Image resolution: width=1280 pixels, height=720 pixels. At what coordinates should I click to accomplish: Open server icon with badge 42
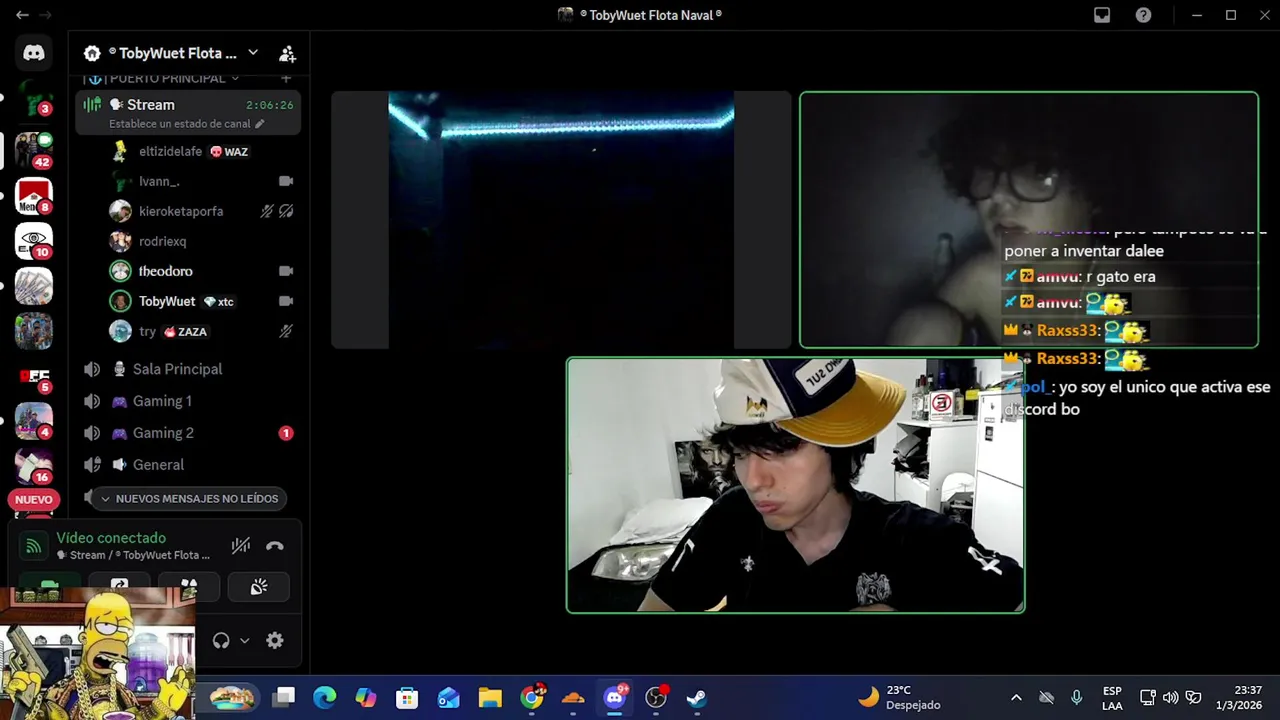(34, 149)
